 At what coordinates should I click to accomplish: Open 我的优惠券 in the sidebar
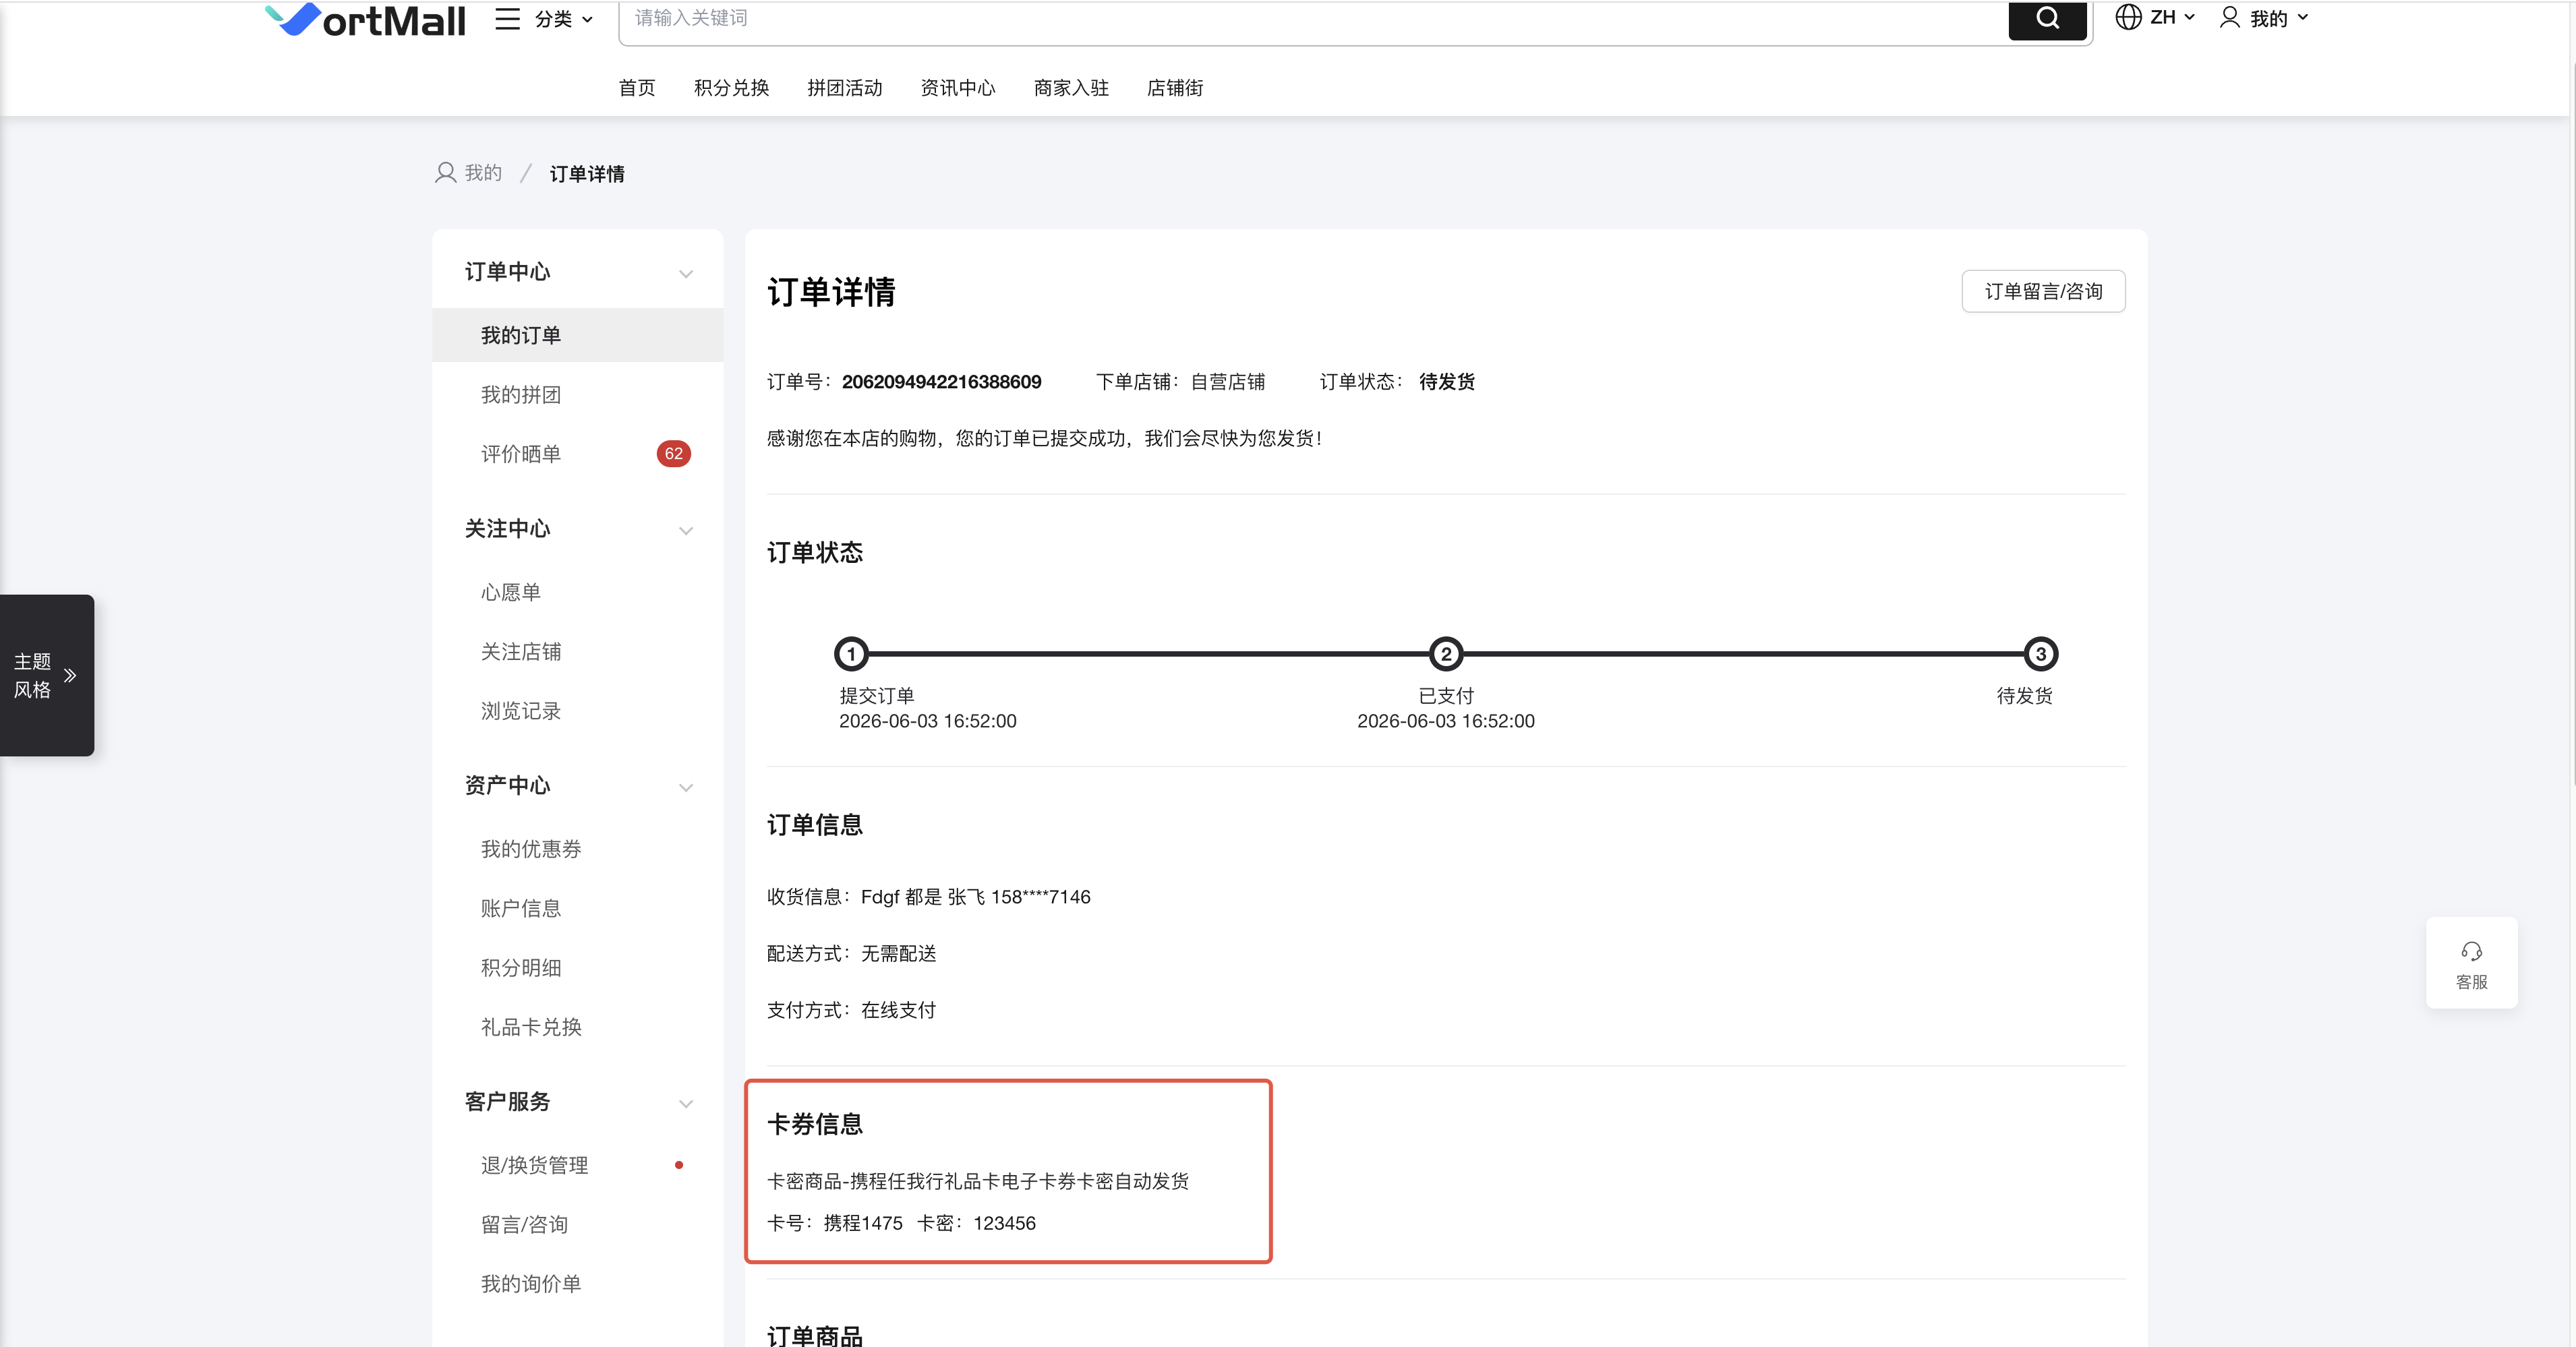click(x=531, y=849)
